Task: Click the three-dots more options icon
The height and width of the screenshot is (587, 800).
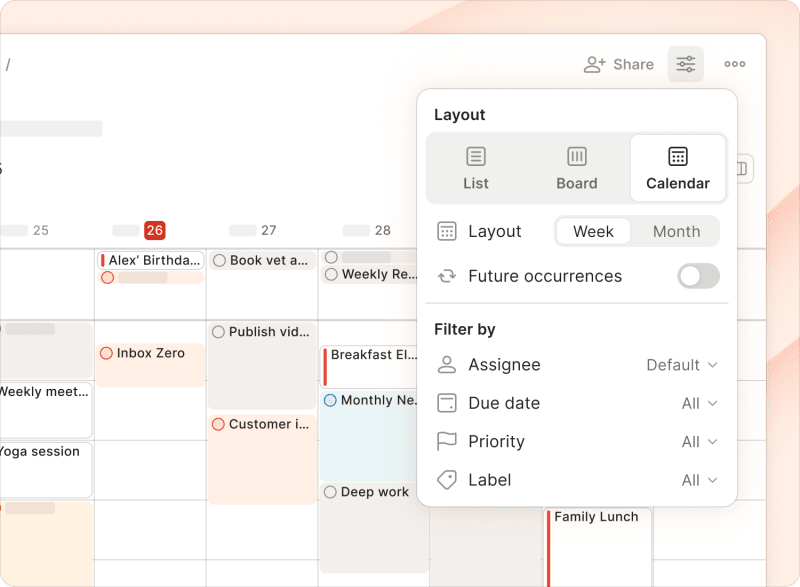Action: [735, 63]
